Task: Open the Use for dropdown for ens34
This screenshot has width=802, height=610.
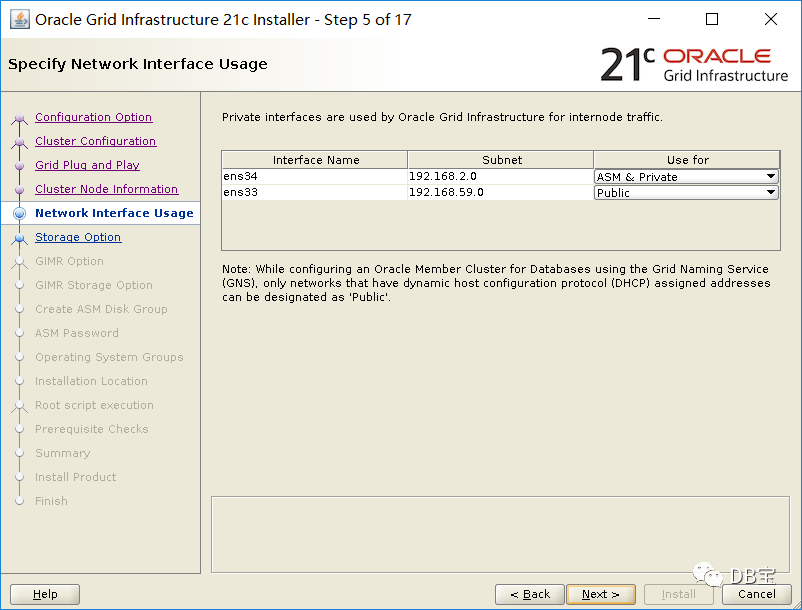Action: click(x=686, y=177)
